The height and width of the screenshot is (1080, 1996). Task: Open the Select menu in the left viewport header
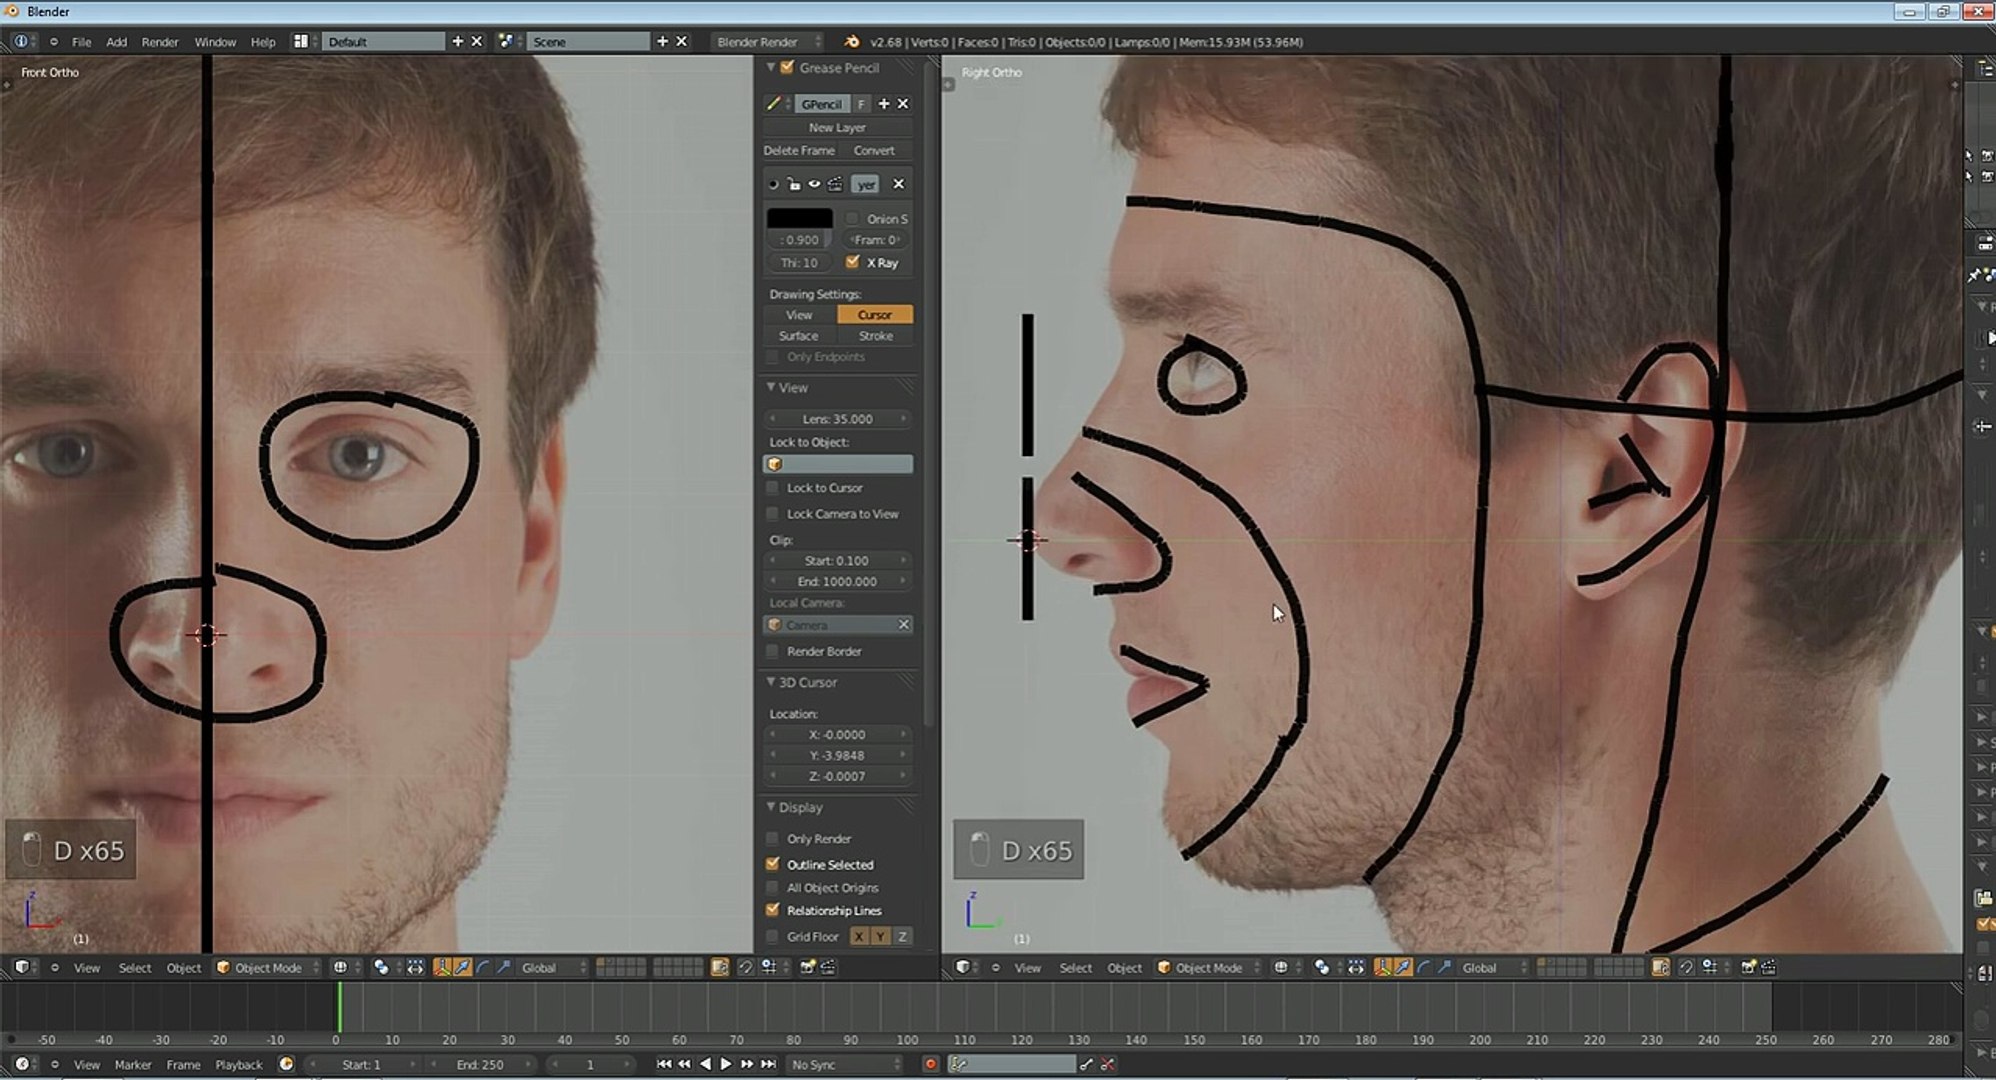pos(135,968)
